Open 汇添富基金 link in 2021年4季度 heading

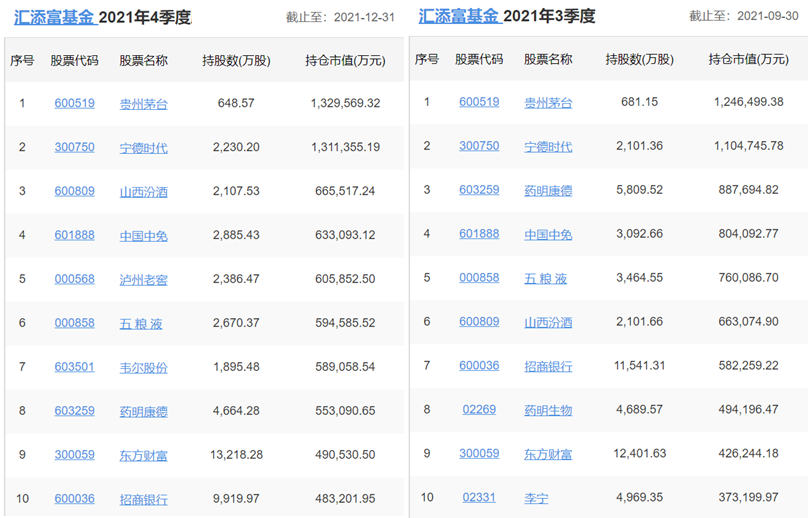click(55, 18)
